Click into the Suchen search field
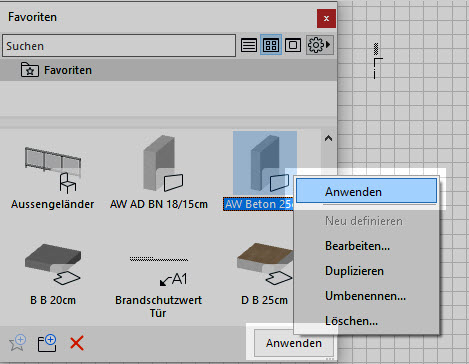This screenshot has height=364, width=469. click(x=119, y=45)
